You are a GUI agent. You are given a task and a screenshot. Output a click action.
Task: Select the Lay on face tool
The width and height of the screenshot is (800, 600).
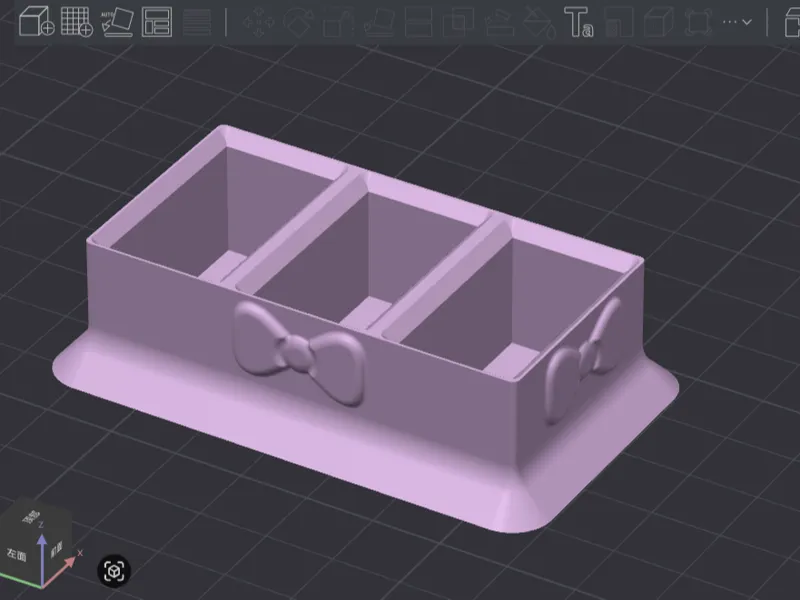pos(380,22)
